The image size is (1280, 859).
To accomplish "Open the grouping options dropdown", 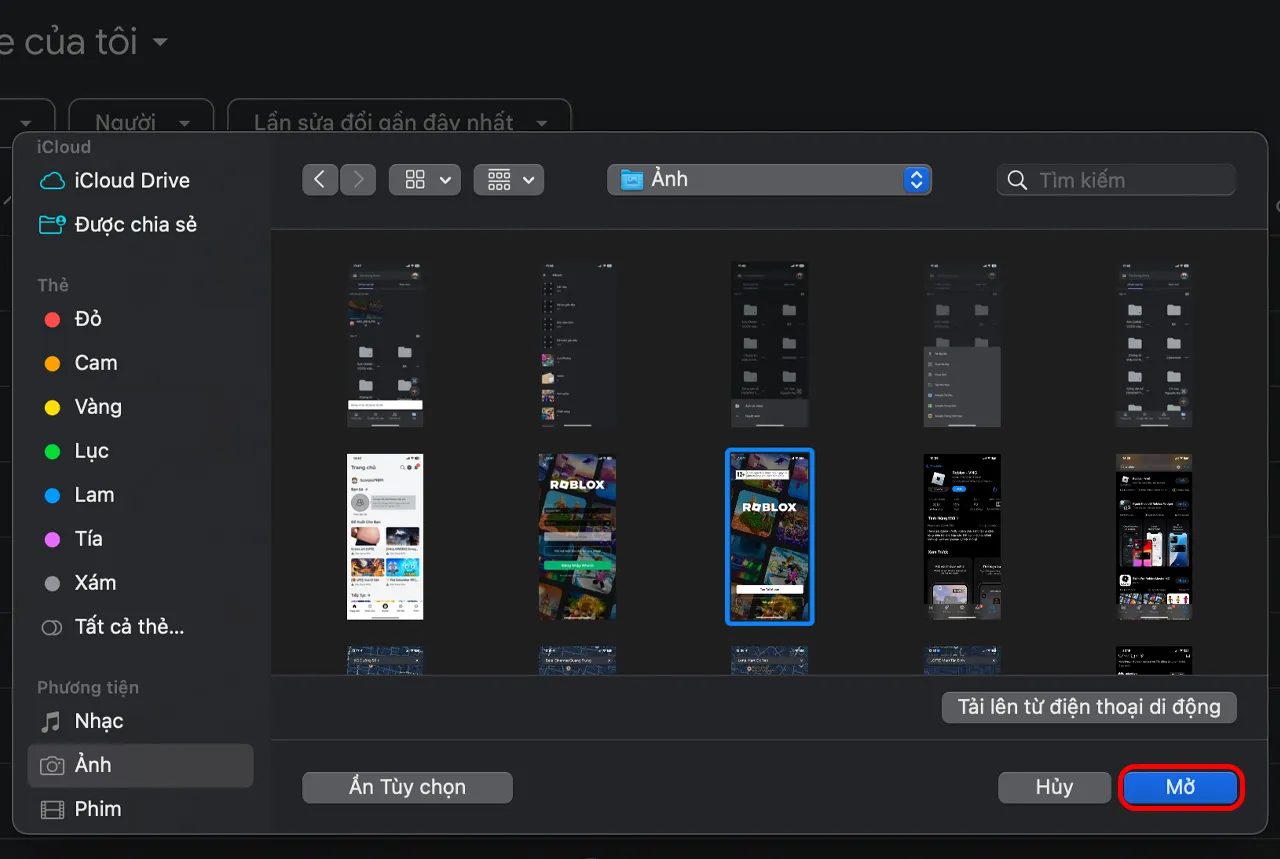I will (x=508, y=180).
